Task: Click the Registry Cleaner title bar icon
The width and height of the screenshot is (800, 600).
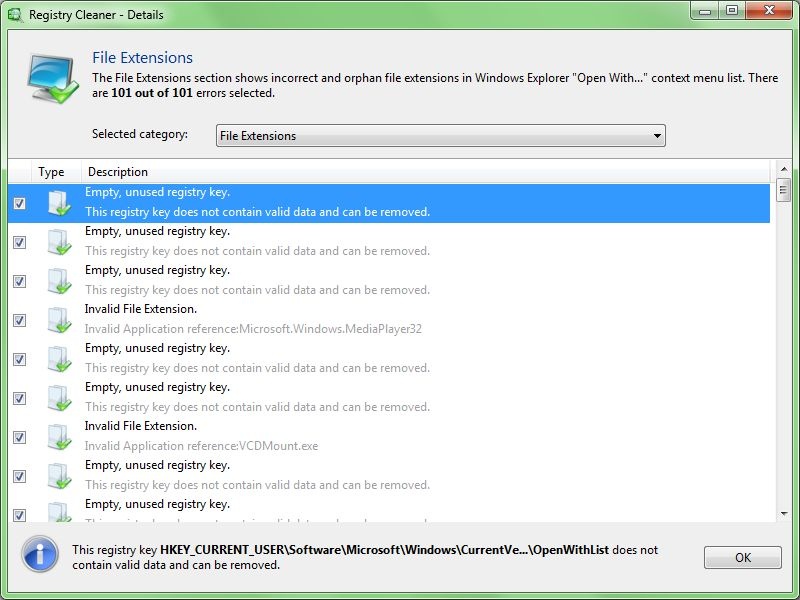Action: coord(15,15)
